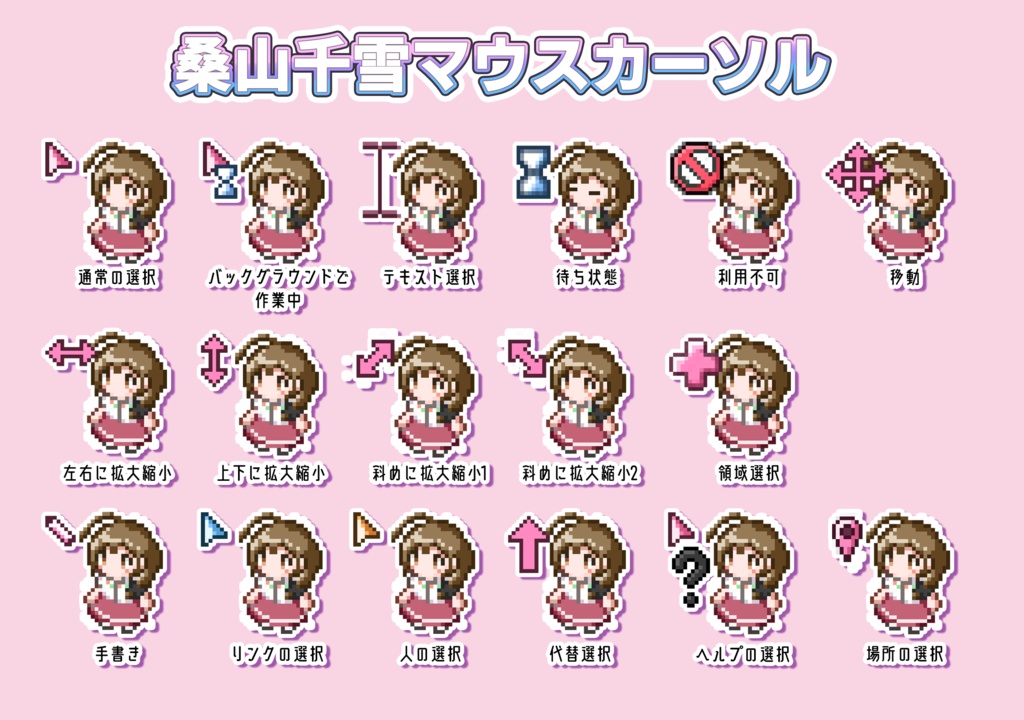Click the 利用不可 prohibited sign icon

[x=696, y=165]
